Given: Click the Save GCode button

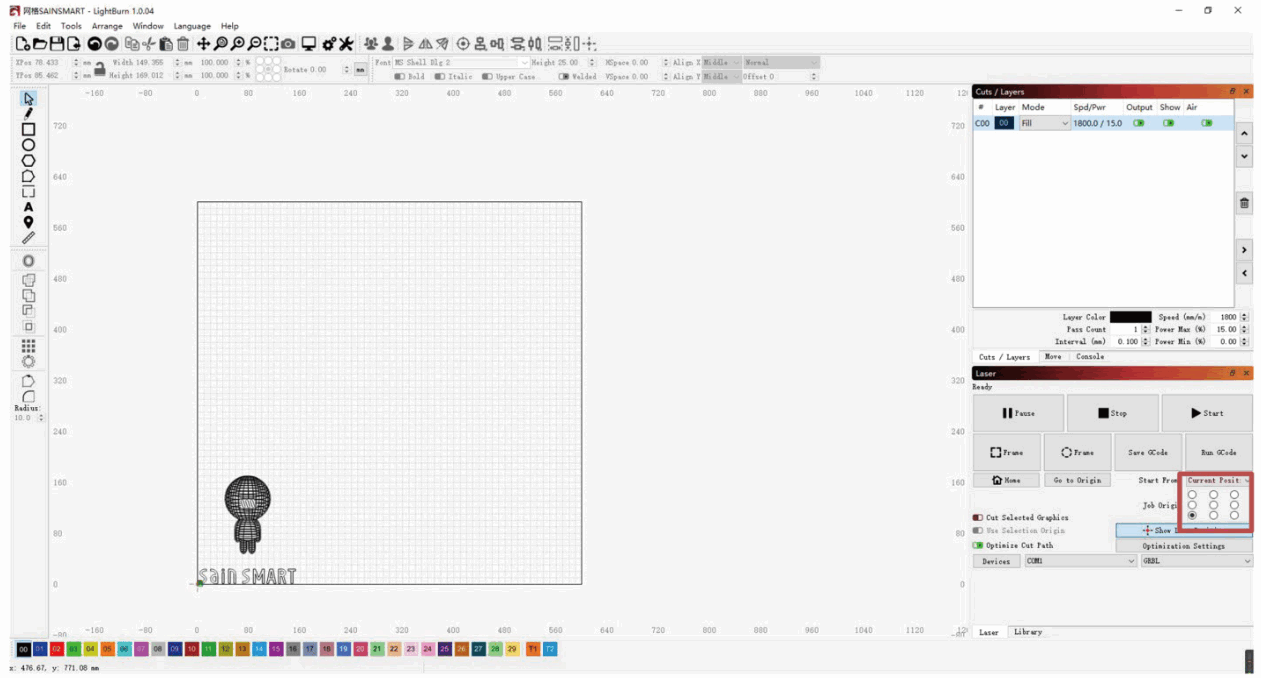Looking at the screenshot, I should click(x=1147, y=452).
